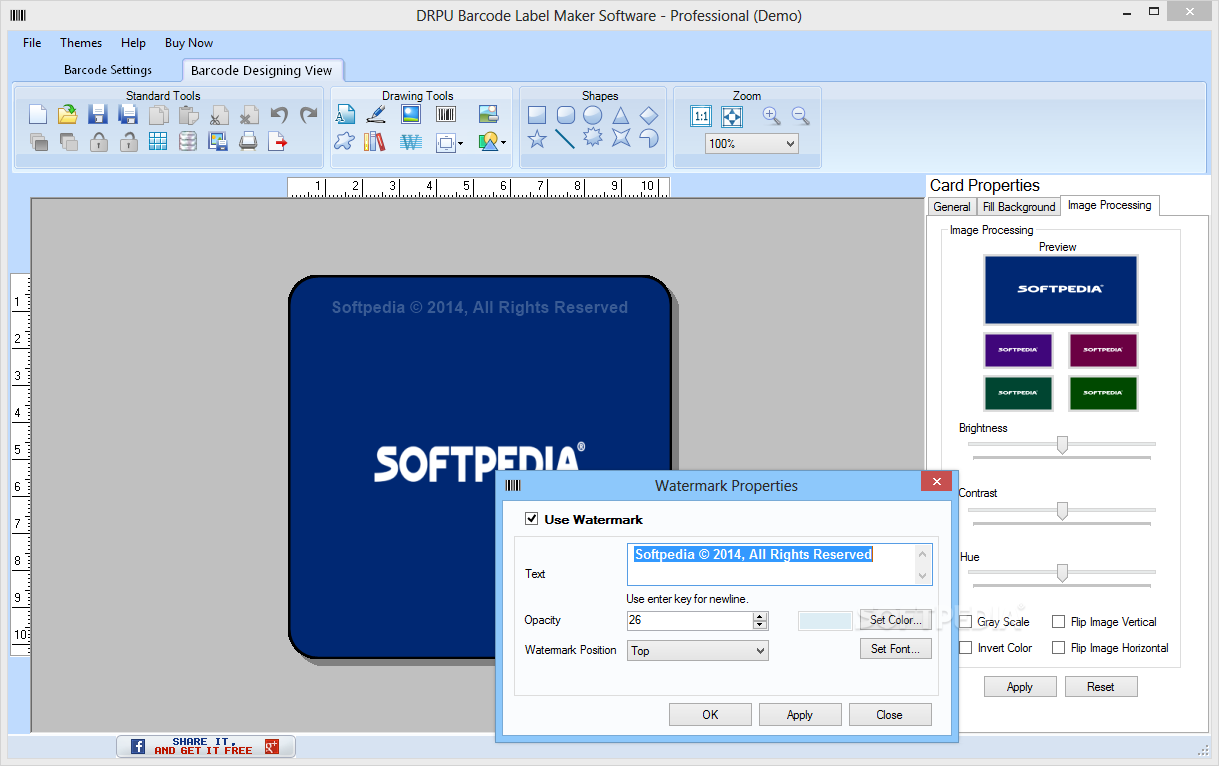Click the Share It Facebook banner
This screenshot has height=766, width=1219.
click(206, 746)
